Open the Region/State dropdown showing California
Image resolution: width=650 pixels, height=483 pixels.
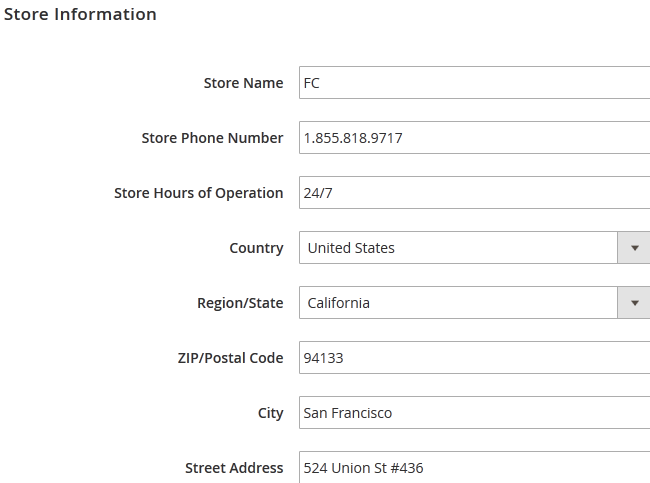pos(458,303)
